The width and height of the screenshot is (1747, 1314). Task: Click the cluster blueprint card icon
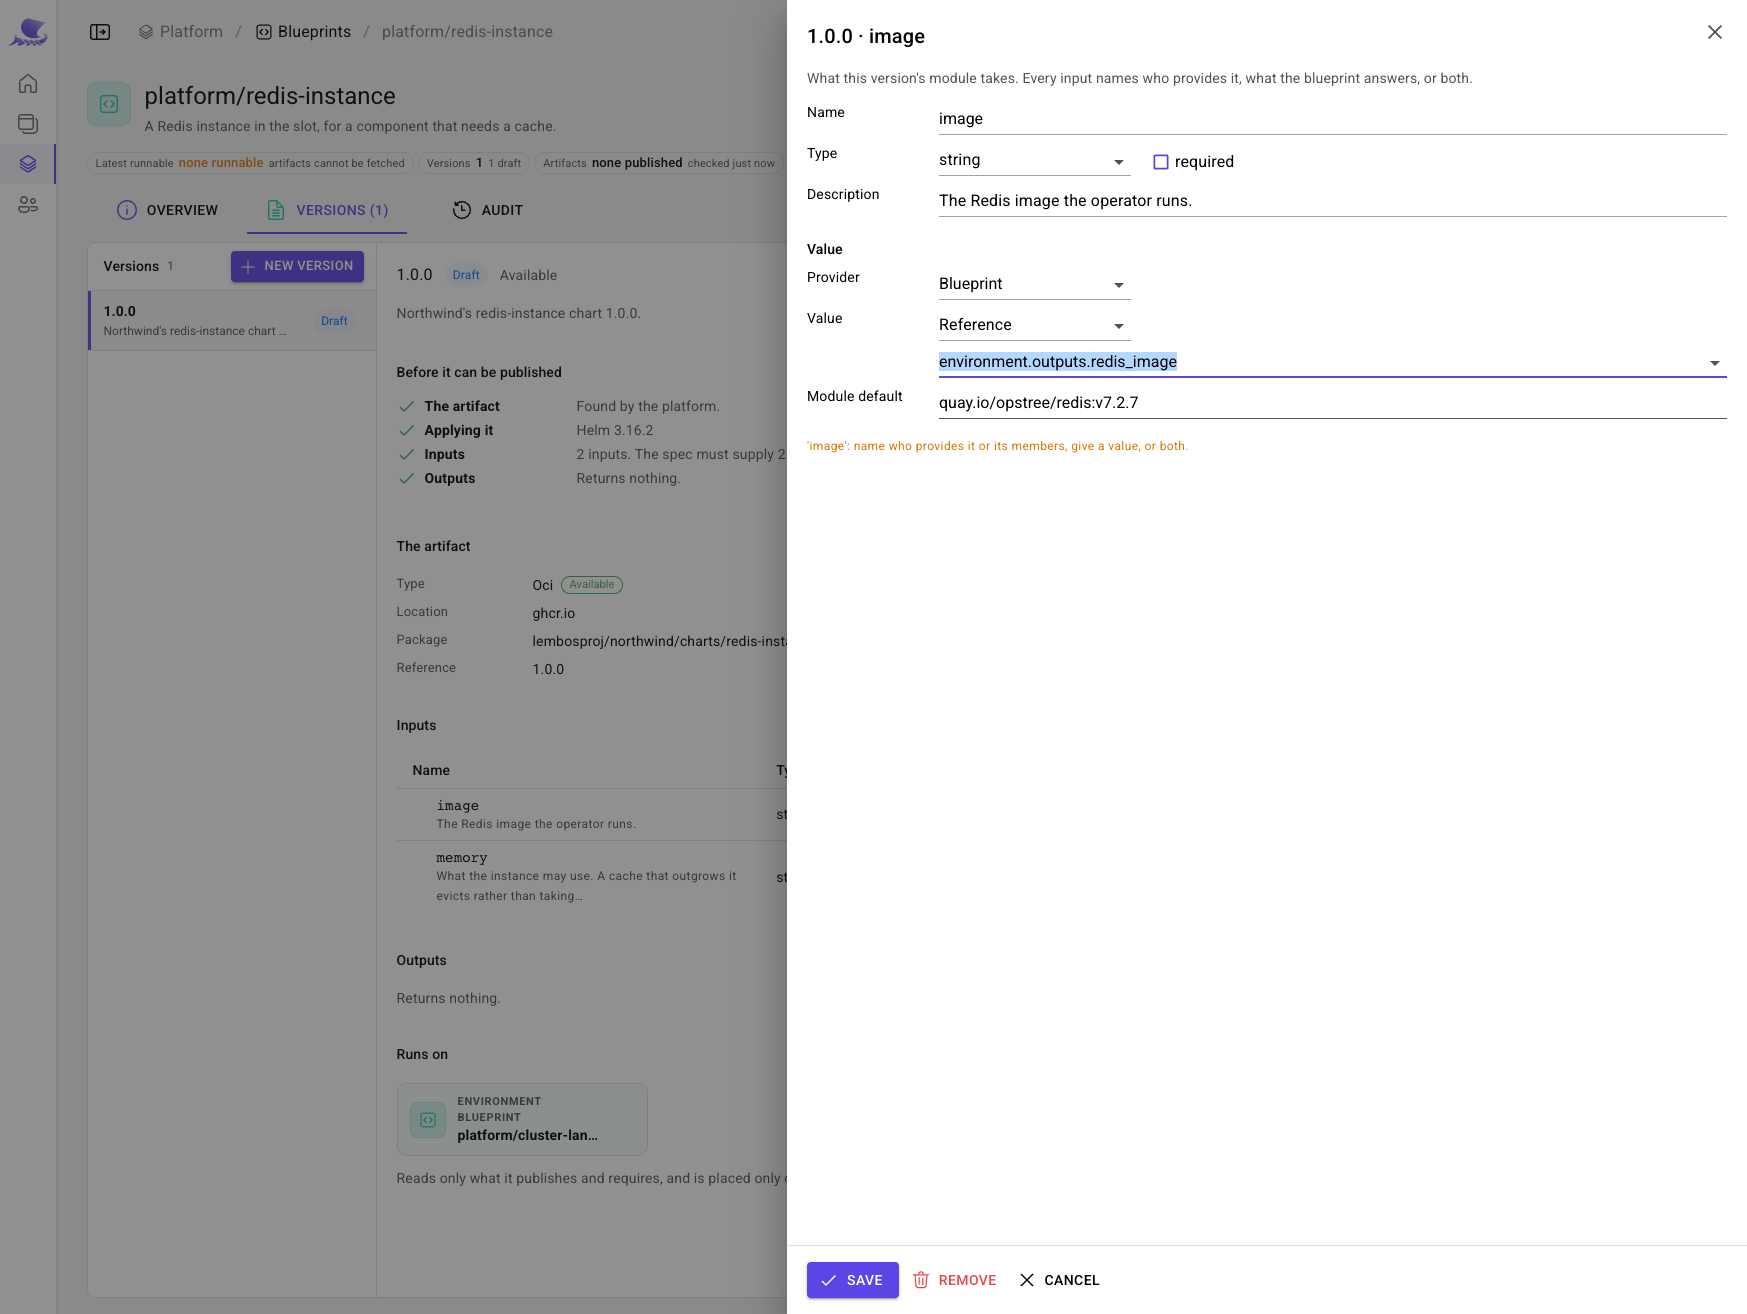coord(428,1120)
